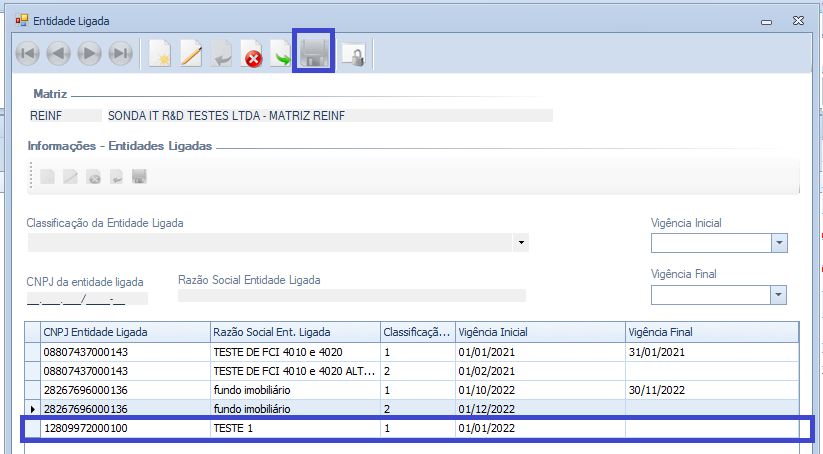This screenshot has height=454, width=823.
Task: Click the Razão Social Entidade Ligada field
Action: pyautogui.click(x=351, y=296)
